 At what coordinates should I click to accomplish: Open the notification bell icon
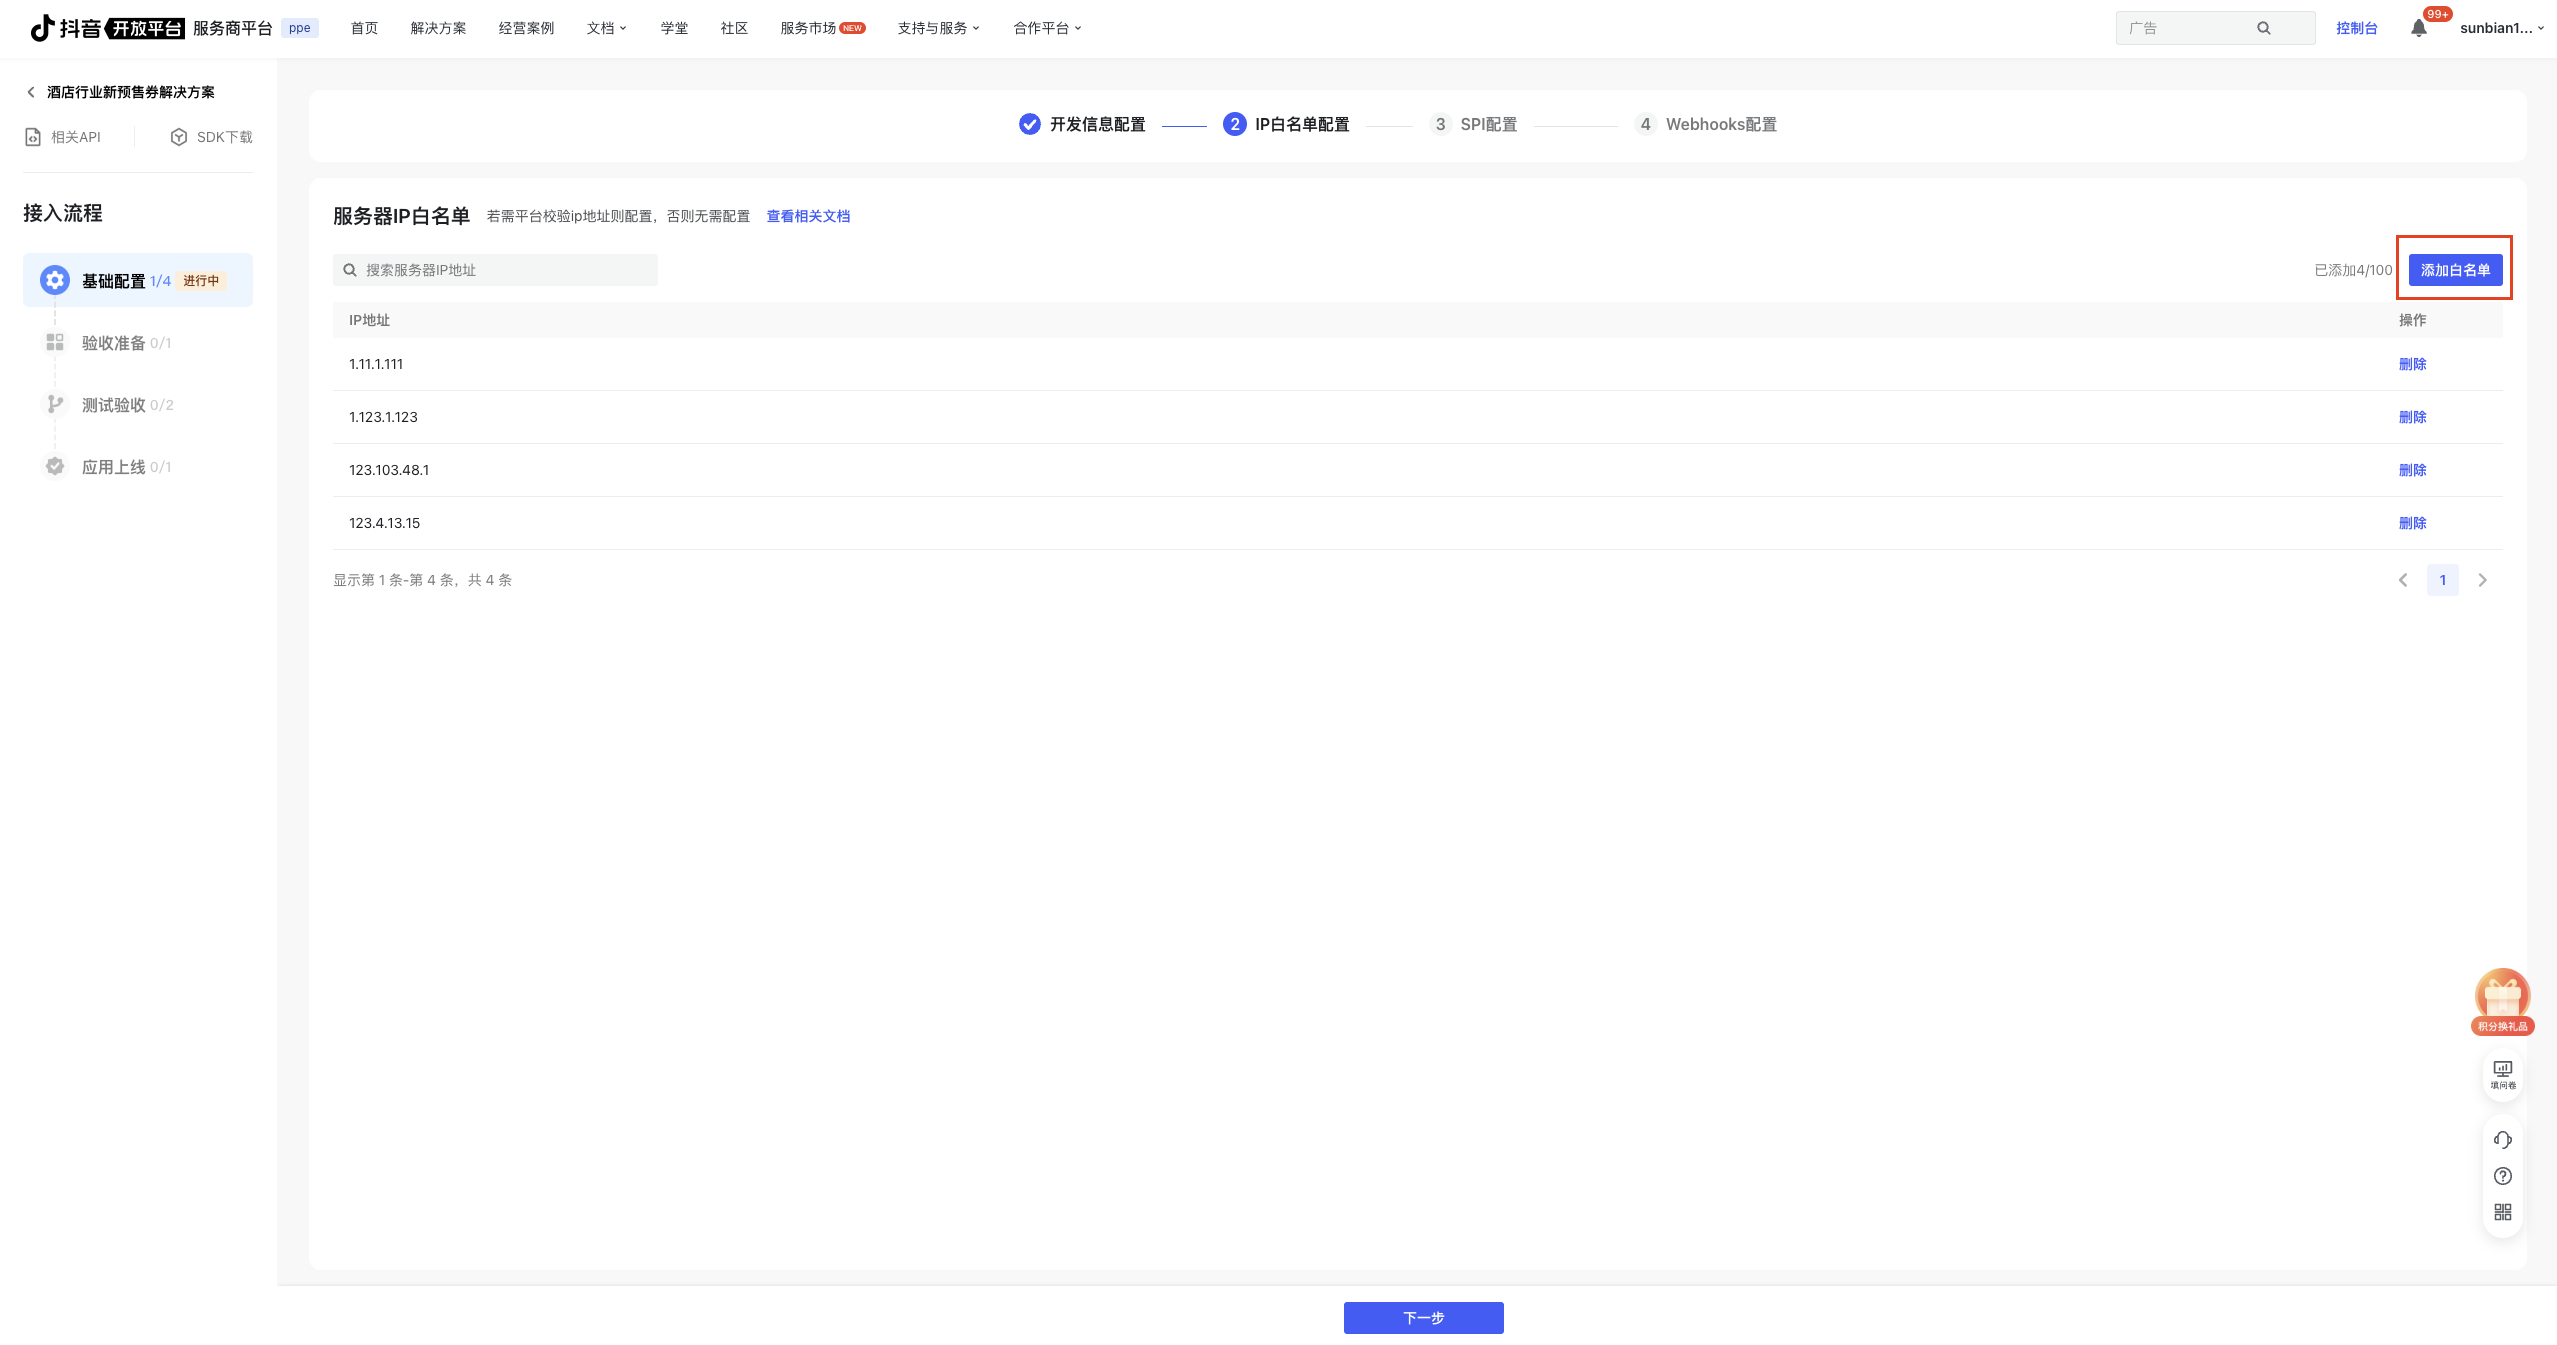[x=2418, y=28]
